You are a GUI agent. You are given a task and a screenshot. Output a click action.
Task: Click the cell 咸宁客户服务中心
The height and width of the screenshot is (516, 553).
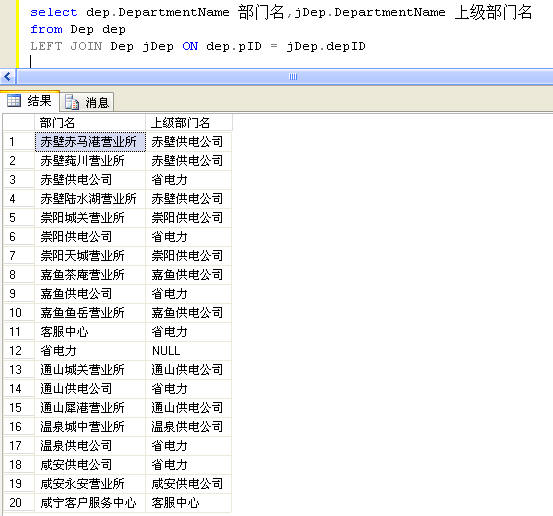pos(90,503)
